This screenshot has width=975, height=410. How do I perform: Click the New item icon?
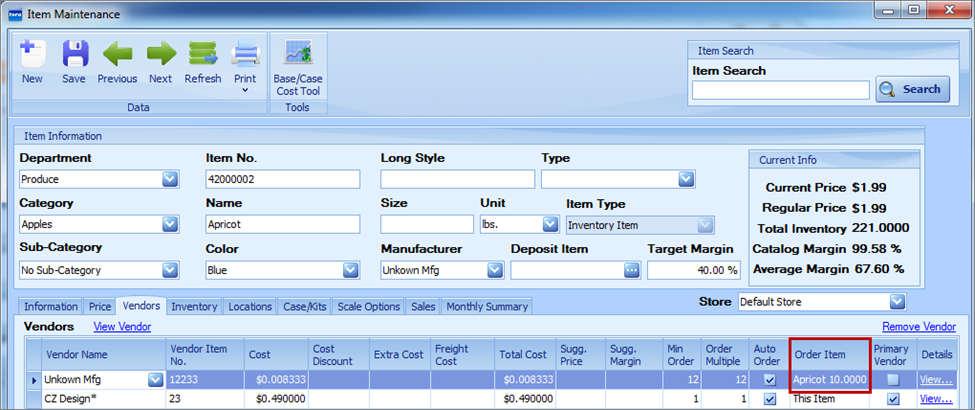coord(32,55)
